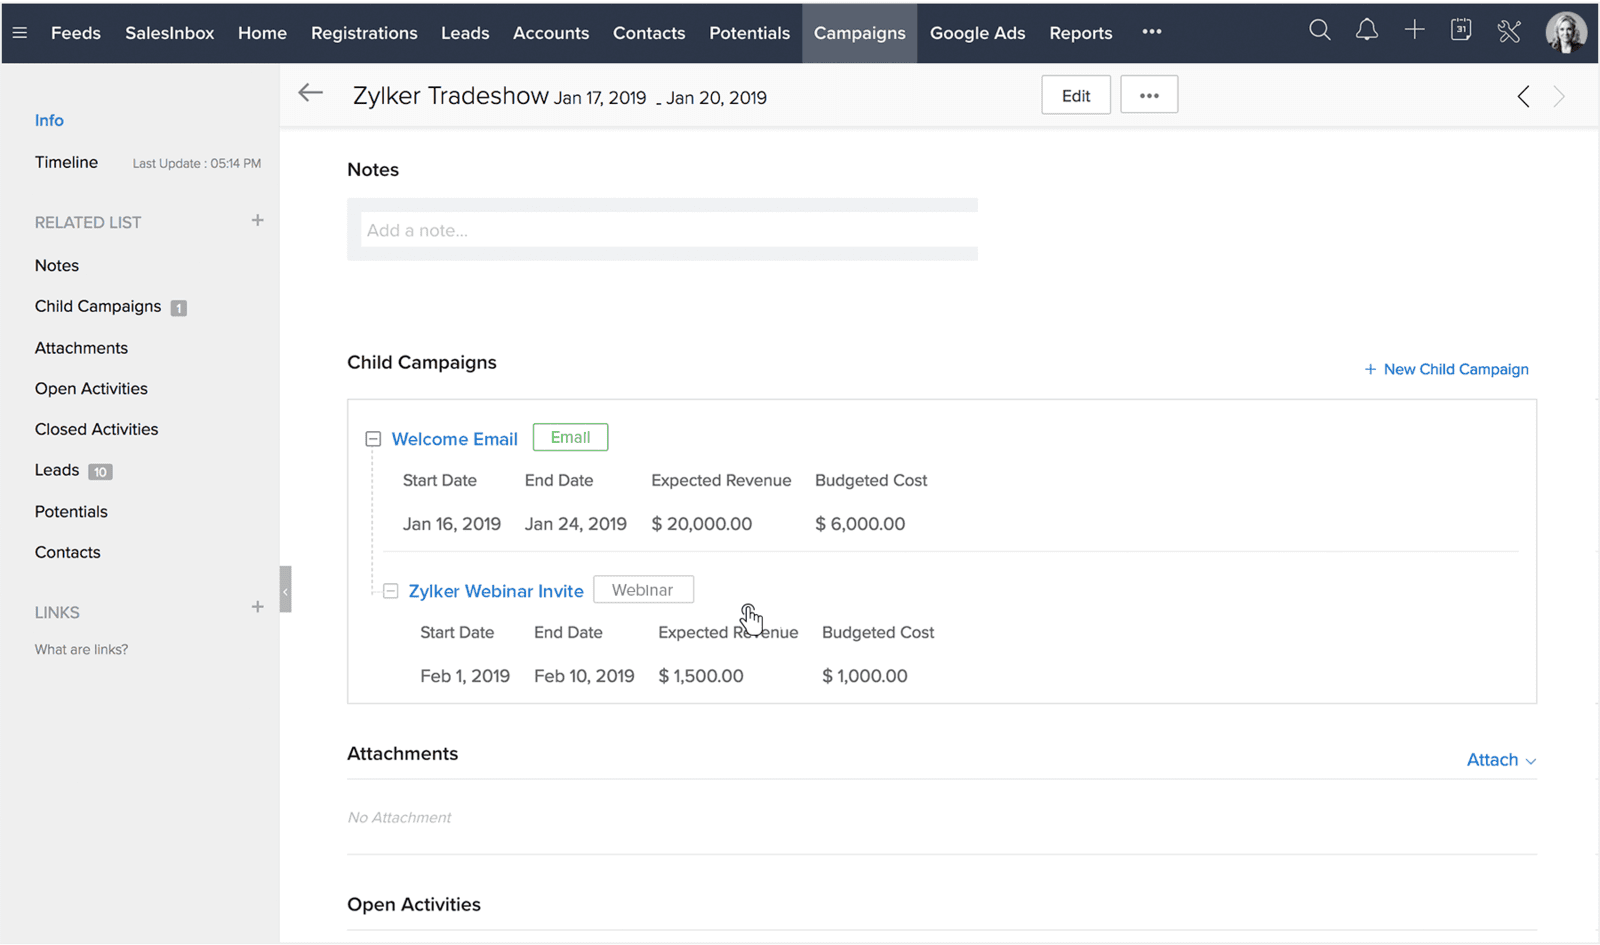Open the notifications bell
The image size is (1600, 945).
(1366, 31)
